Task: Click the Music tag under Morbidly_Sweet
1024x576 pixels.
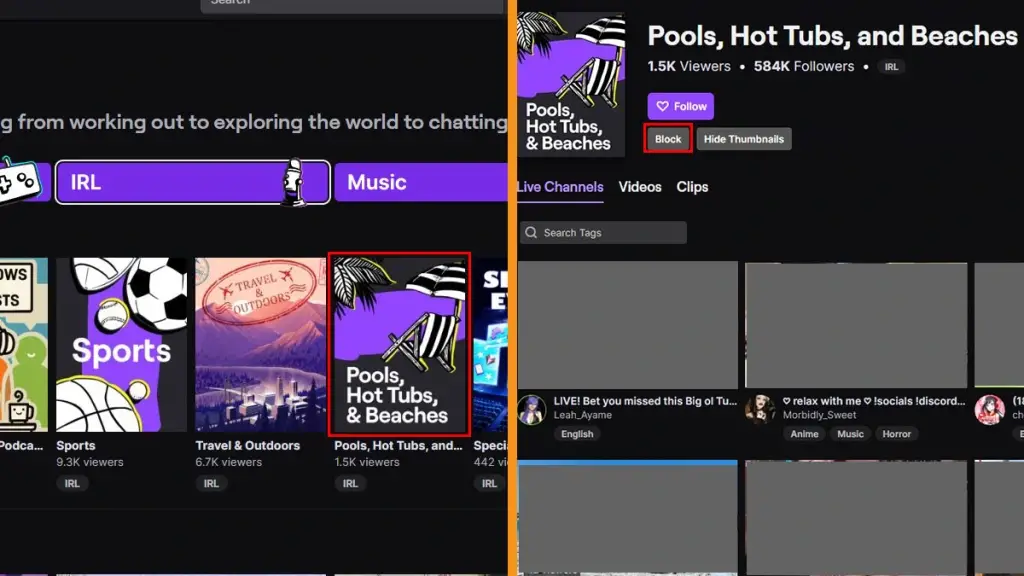Action: pos(850,434)
